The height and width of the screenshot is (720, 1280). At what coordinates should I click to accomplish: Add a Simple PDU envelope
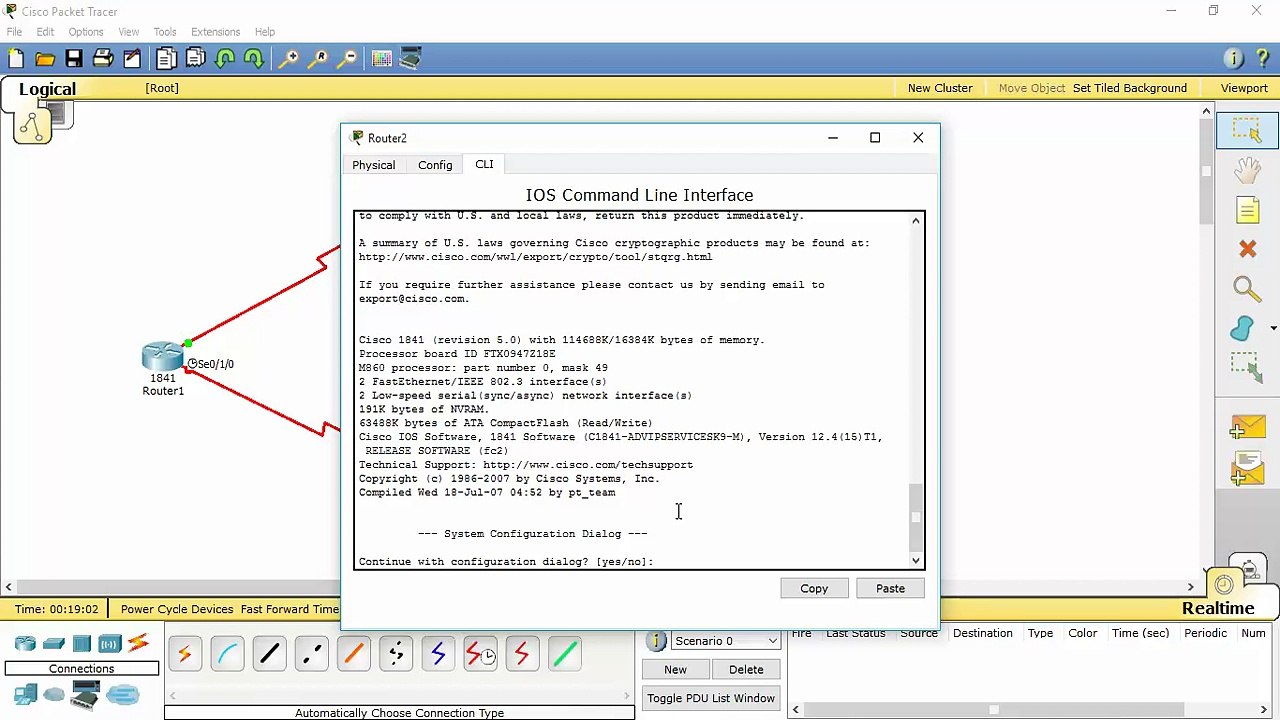click(1247, 428)
